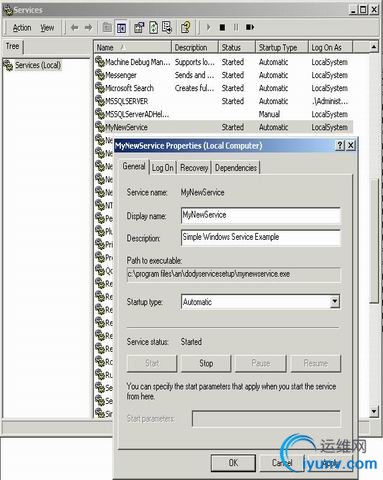This screenshot has width=383, height=480.
Task: Click the Help toolbar icon
Action: pyautogui.click(x=186, y=27)
